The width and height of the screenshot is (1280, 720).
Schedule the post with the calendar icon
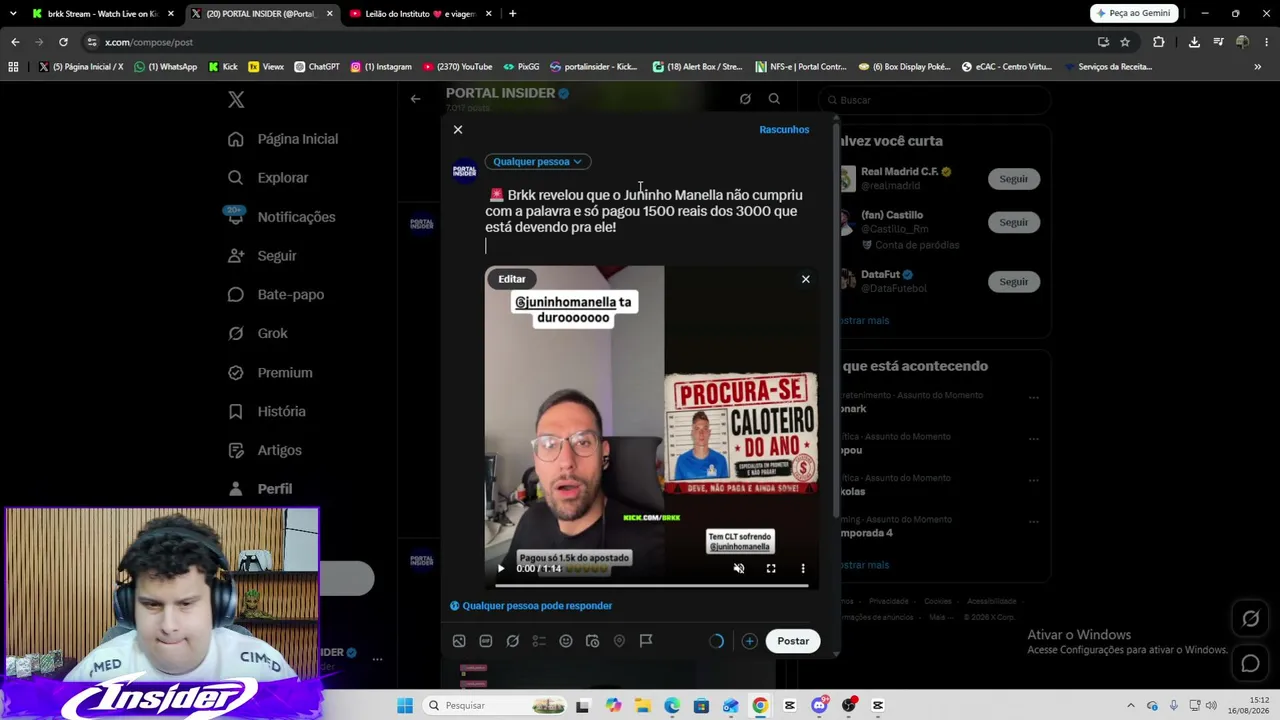[592, 641]
